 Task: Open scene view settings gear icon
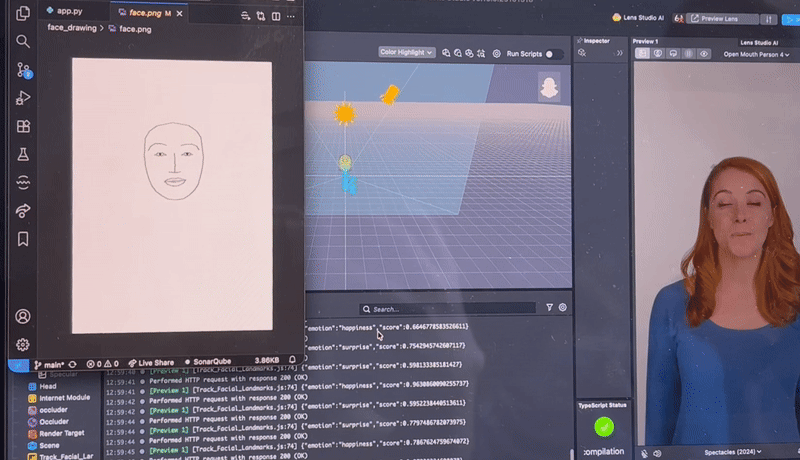[x=496, y=54]
